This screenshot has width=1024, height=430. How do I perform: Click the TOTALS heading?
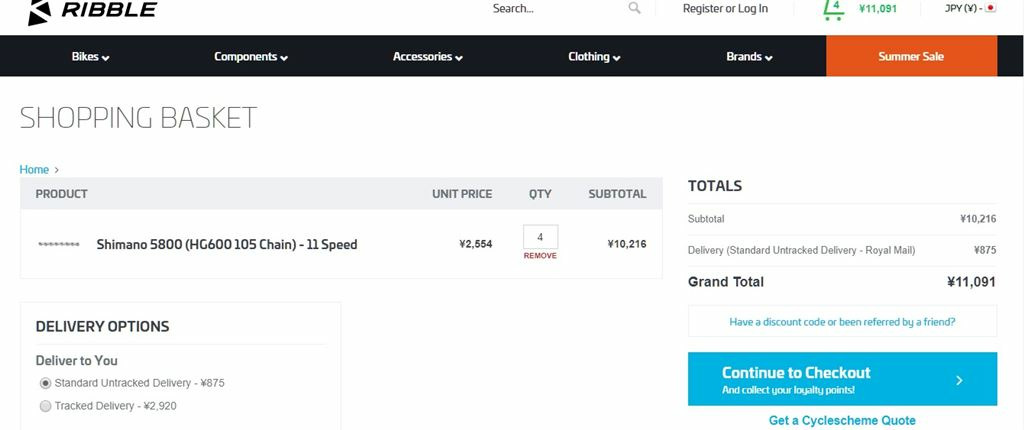[x=714, y=186]
